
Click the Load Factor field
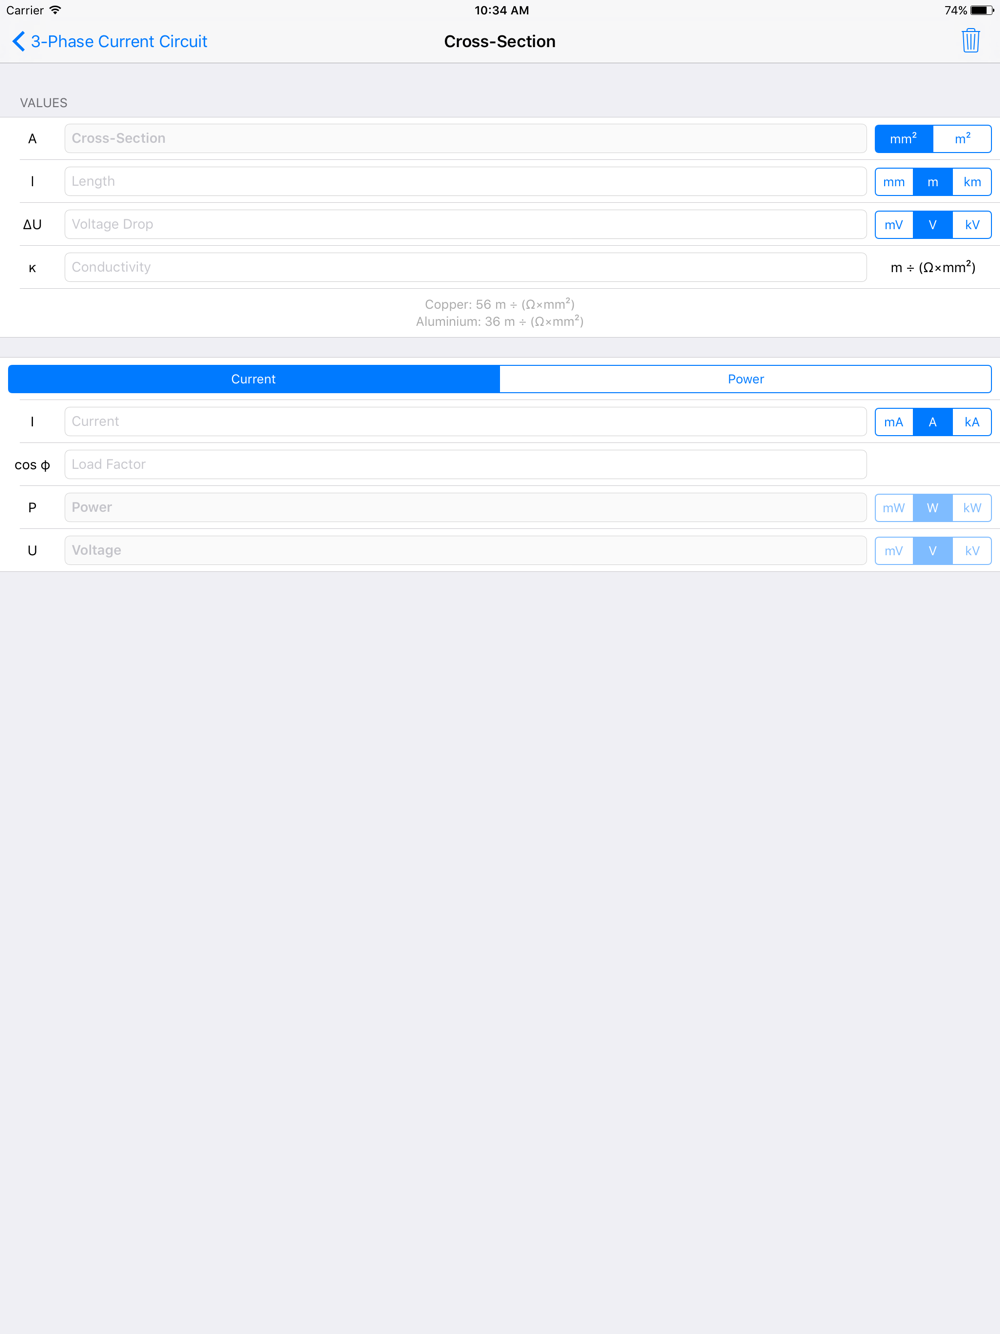[465, 465]
